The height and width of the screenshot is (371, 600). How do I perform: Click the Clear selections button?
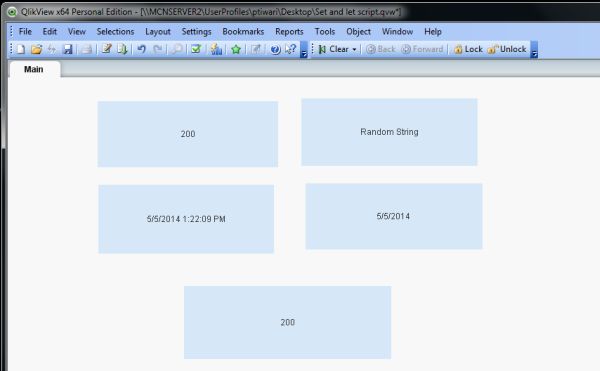334,49
